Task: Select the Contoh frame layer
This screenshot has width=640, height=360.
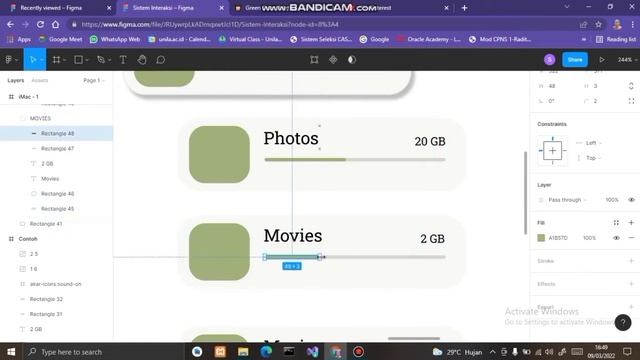Action: tap(56, 239)
